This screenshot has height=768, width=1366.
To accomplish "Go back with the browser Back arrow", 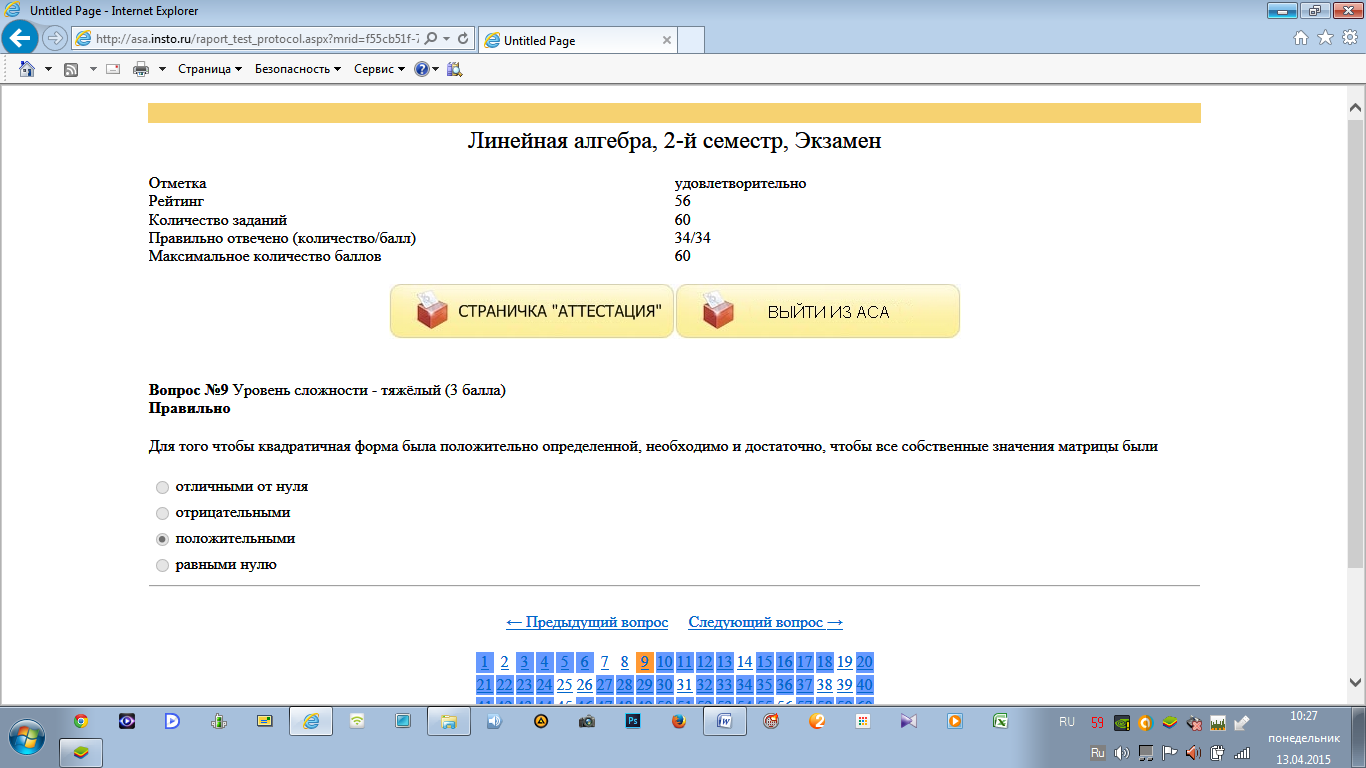I will (x=20, y=38).
